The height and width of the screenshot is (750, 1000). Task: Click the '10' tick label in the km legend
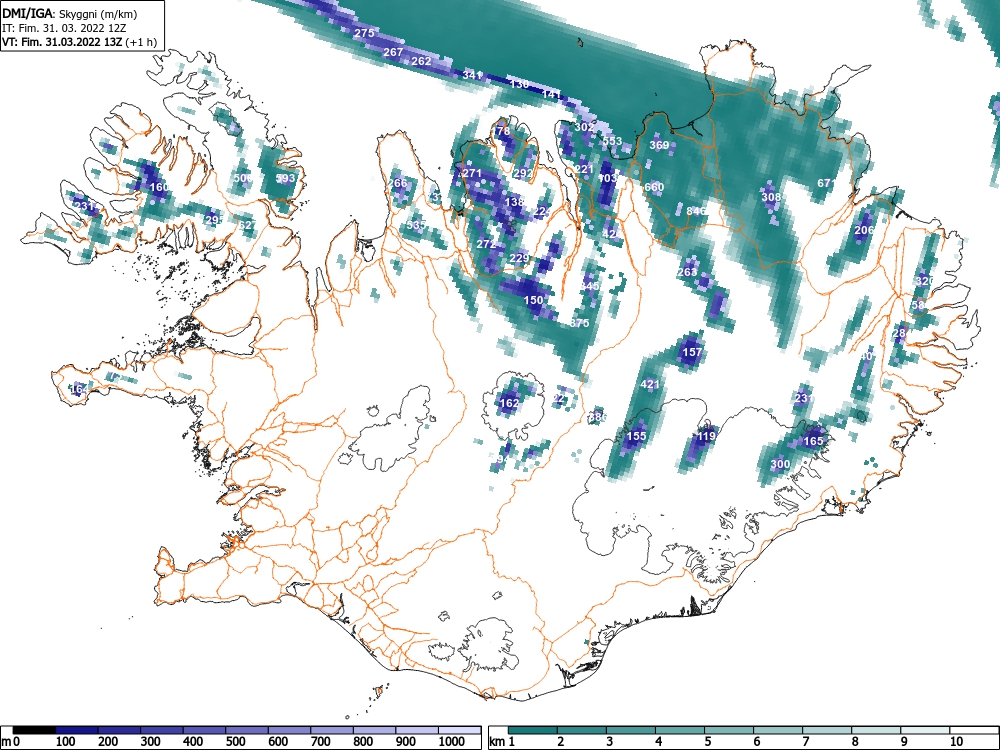(x=955, y=742)
